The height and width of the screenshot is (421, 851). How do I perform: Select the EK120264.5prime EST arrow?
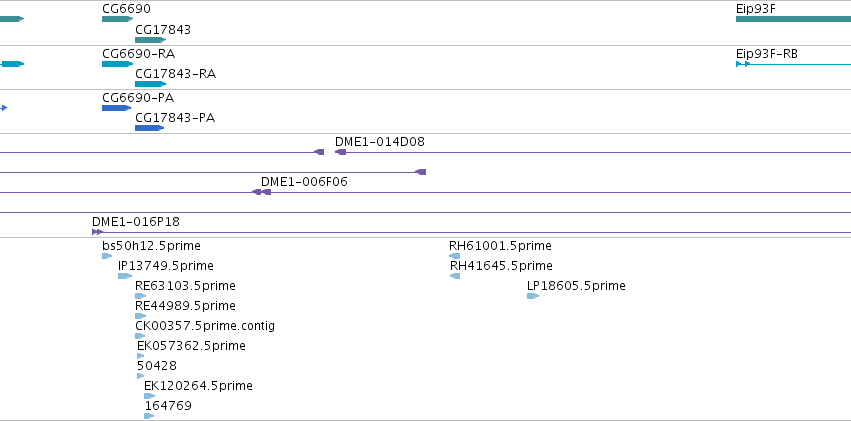click(x=149, y=396)
